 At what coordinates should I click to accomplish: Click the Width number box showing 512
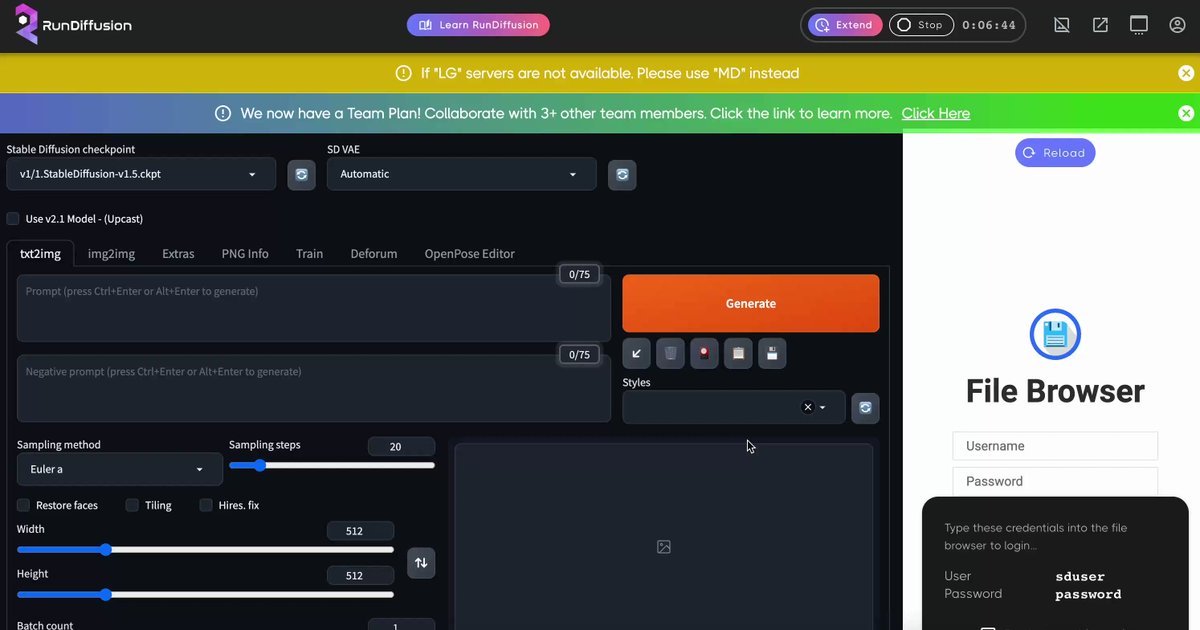360,531
